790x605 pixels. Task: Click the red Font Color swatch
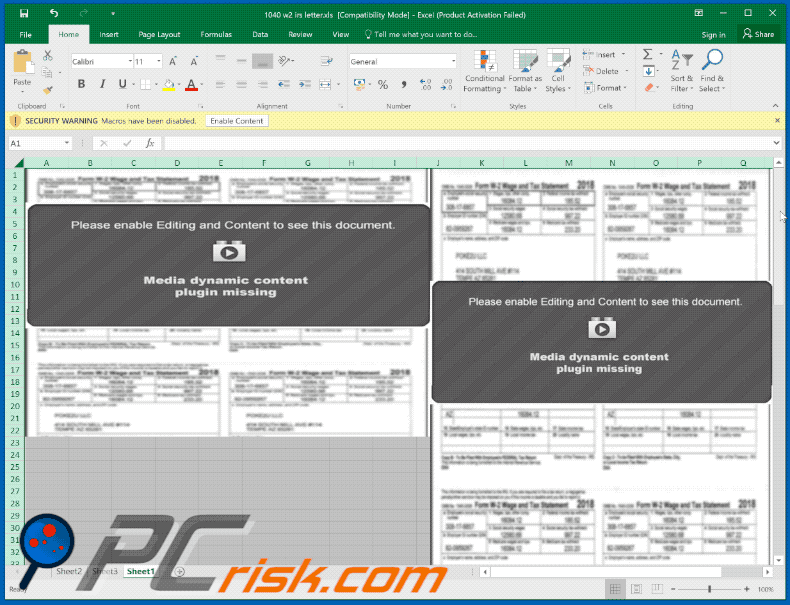click(x=191, y=85)
